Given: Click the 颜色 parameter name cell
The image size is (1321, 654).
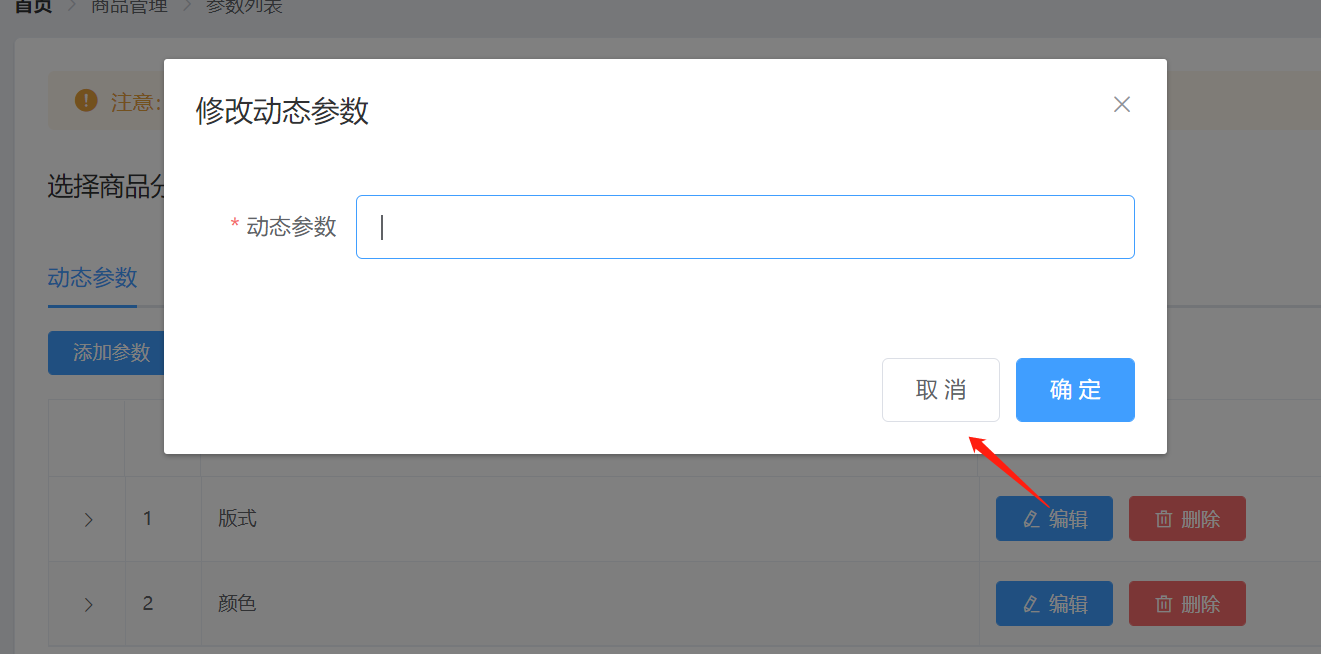Looking at the screenshot, I should (x=590, y=604).
